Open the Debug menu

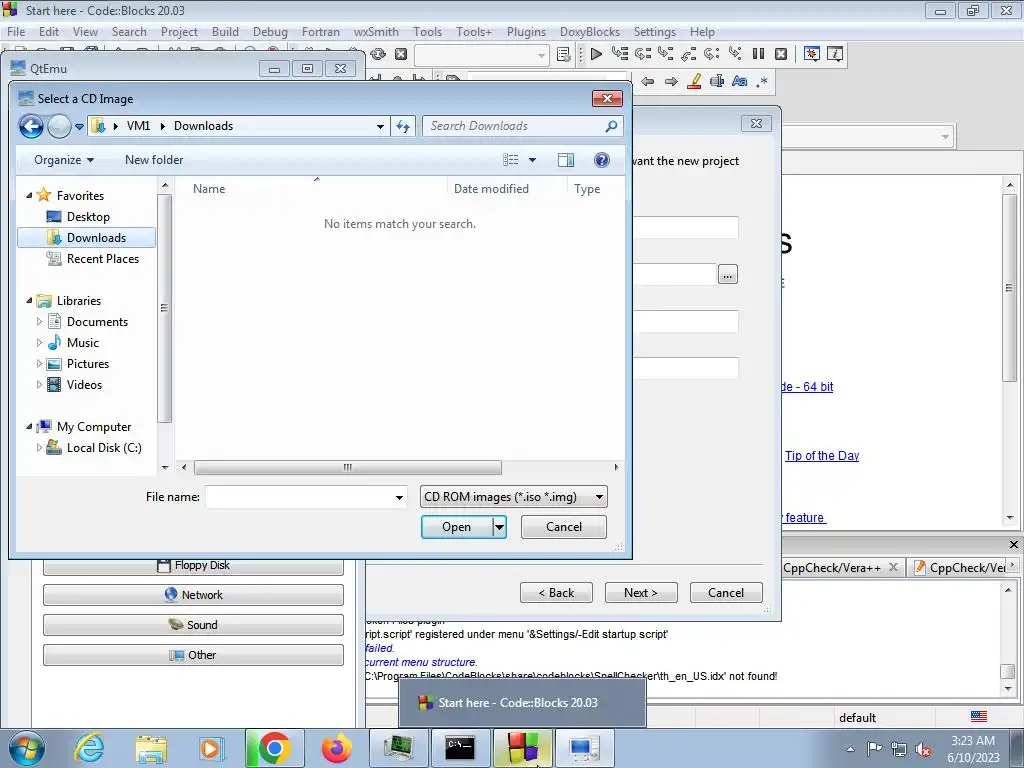270,31
